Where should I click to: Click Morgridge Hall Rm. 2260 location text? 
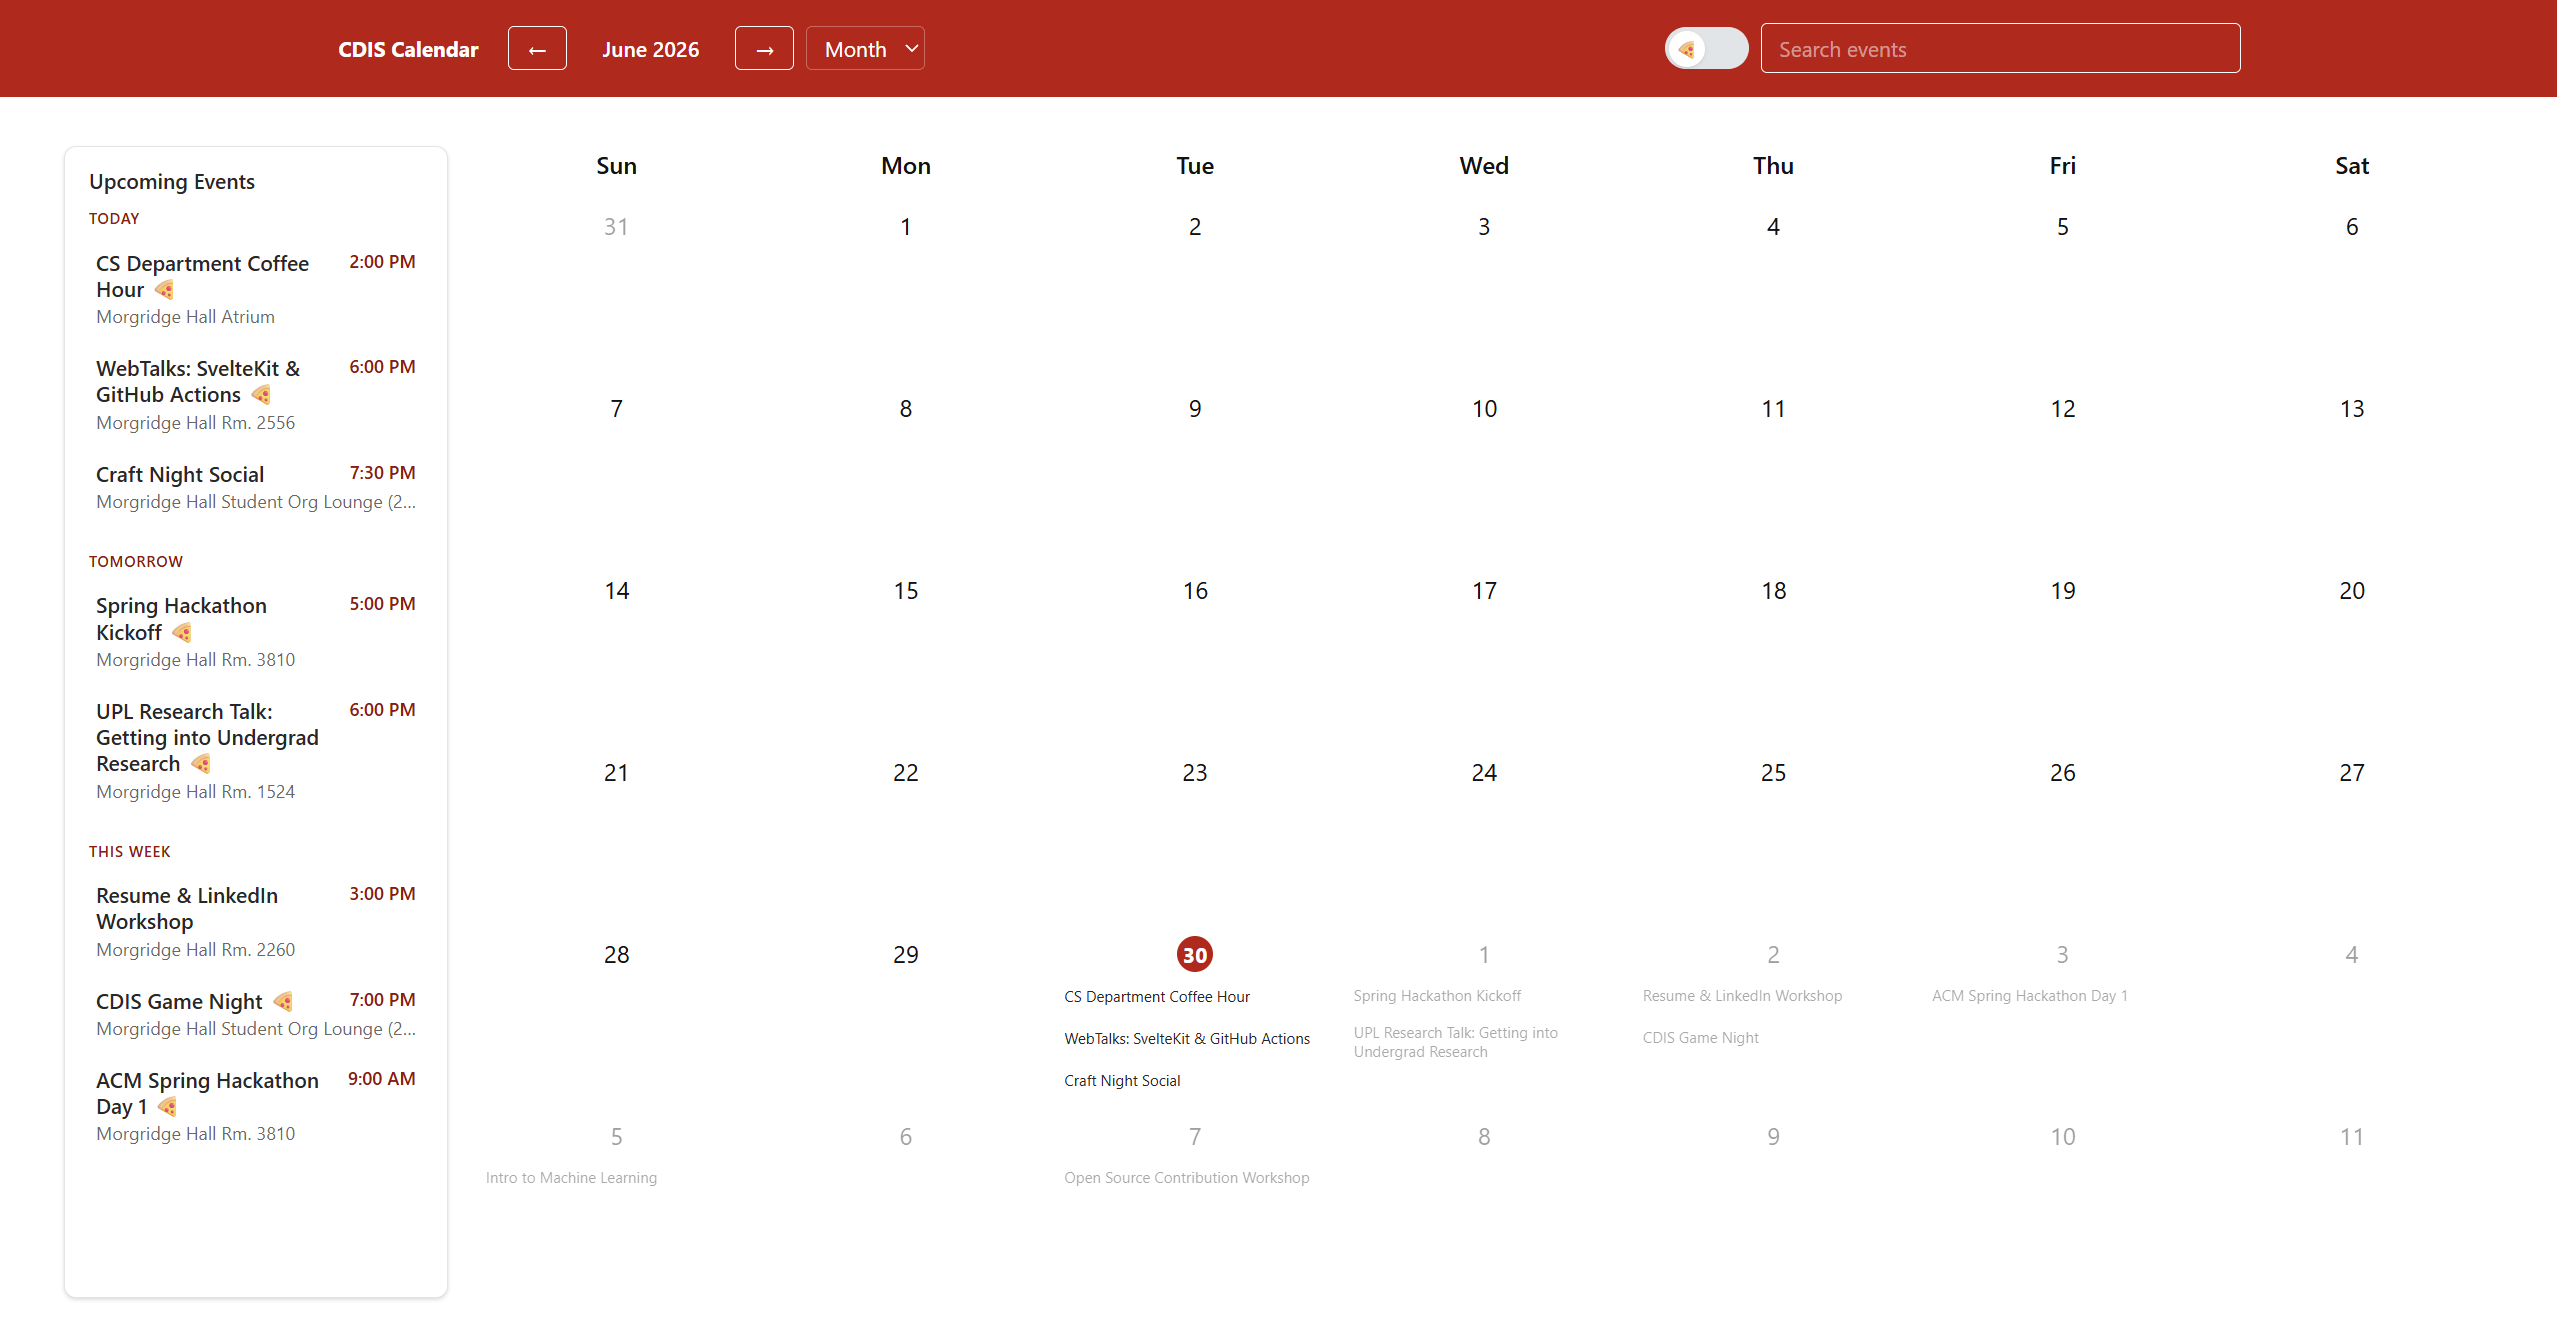coord(195,950)
